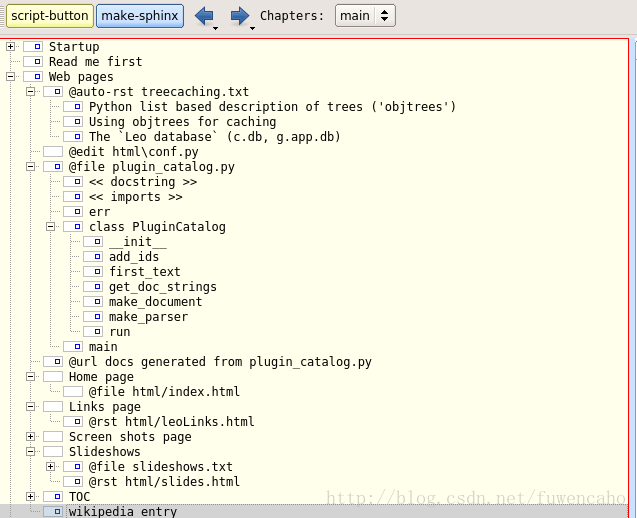Click the icon box beside first_text
Image resolution: width=637 pixels, height=518 pixels.
[93, 271]
